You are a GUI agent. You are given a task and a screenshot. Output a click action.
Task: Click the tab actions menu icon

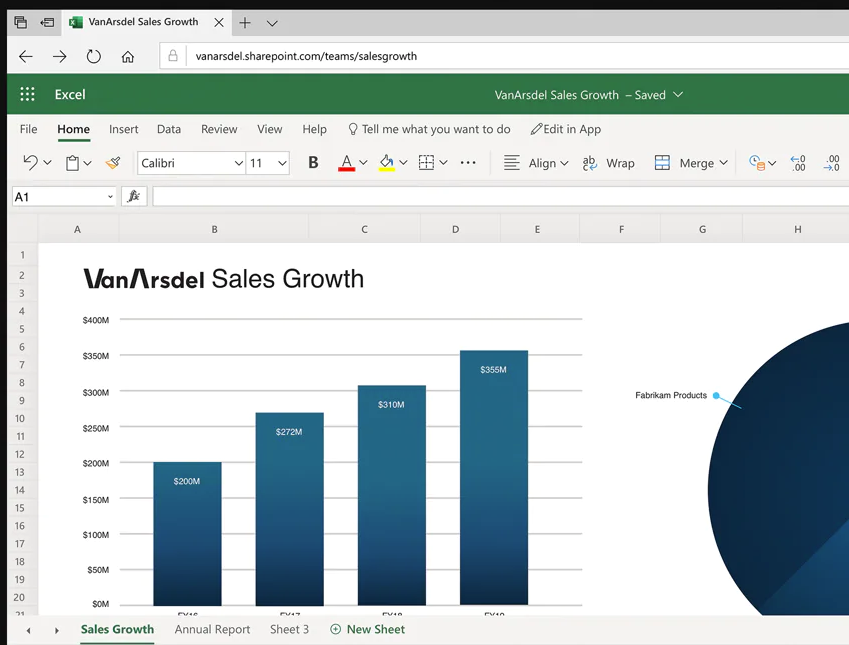[x=21, y=22]
